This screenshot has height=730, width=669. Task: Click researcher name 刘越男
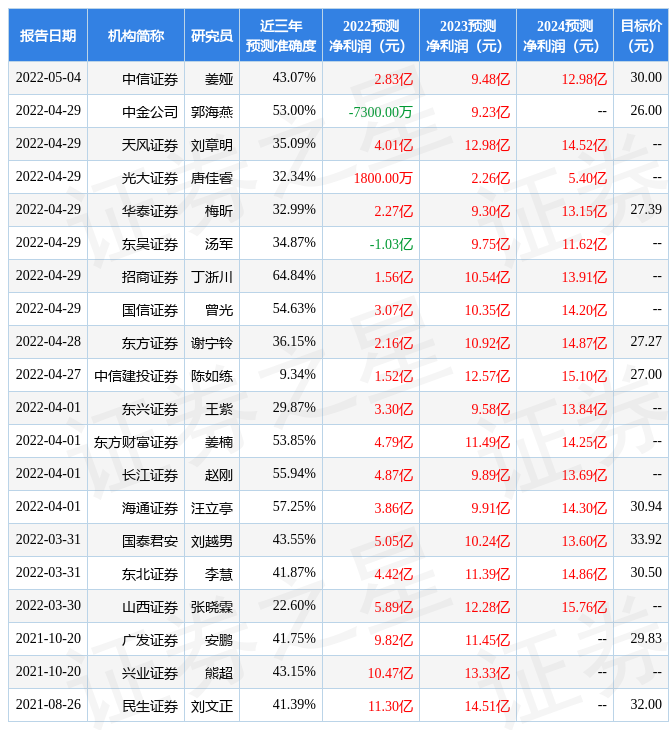coord(212,541)
